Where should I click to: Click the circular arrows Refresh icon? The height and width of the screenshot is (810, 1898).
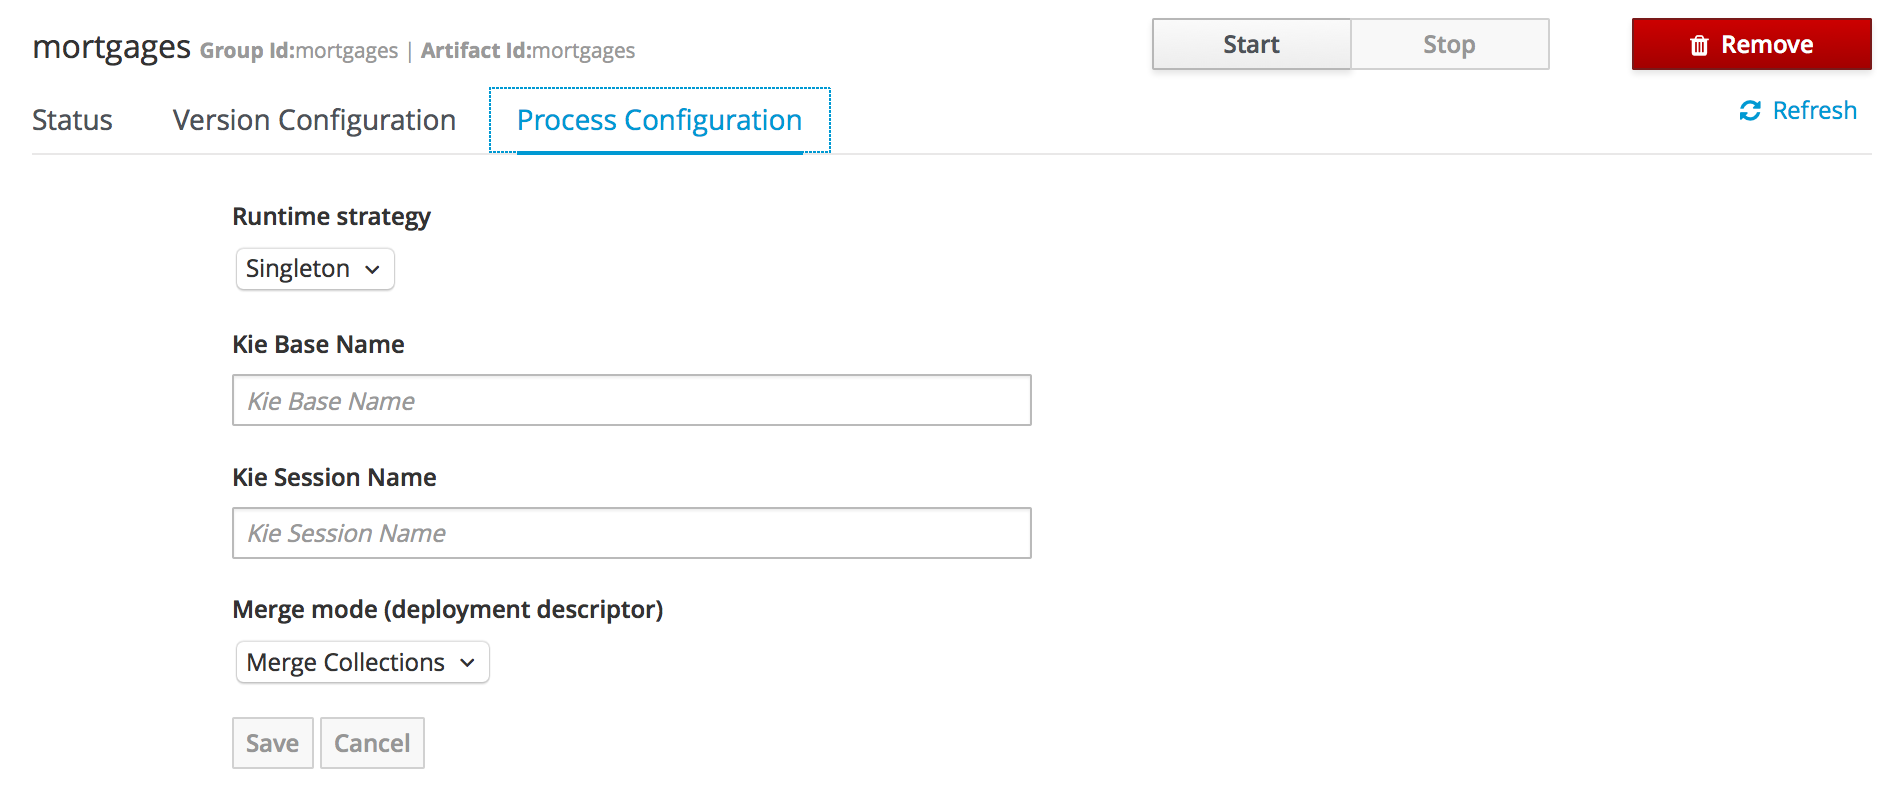[1750, 111]
